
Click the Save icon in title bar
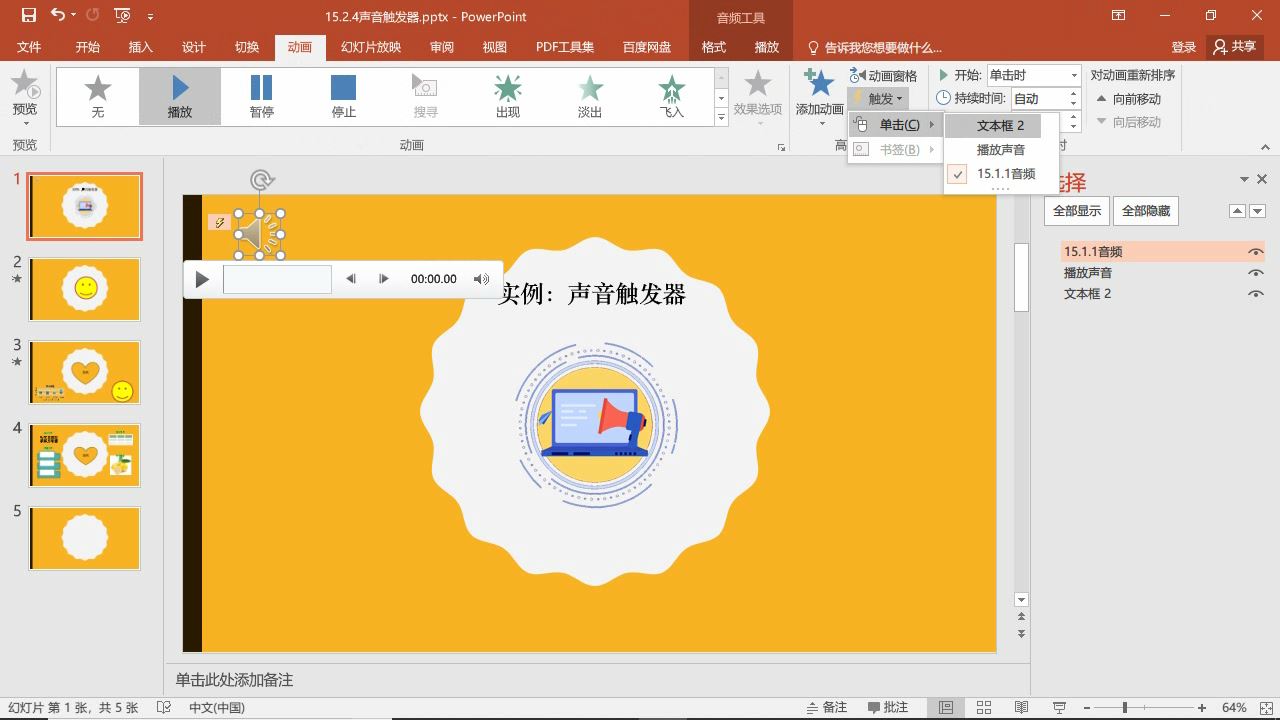pos(28,15)
